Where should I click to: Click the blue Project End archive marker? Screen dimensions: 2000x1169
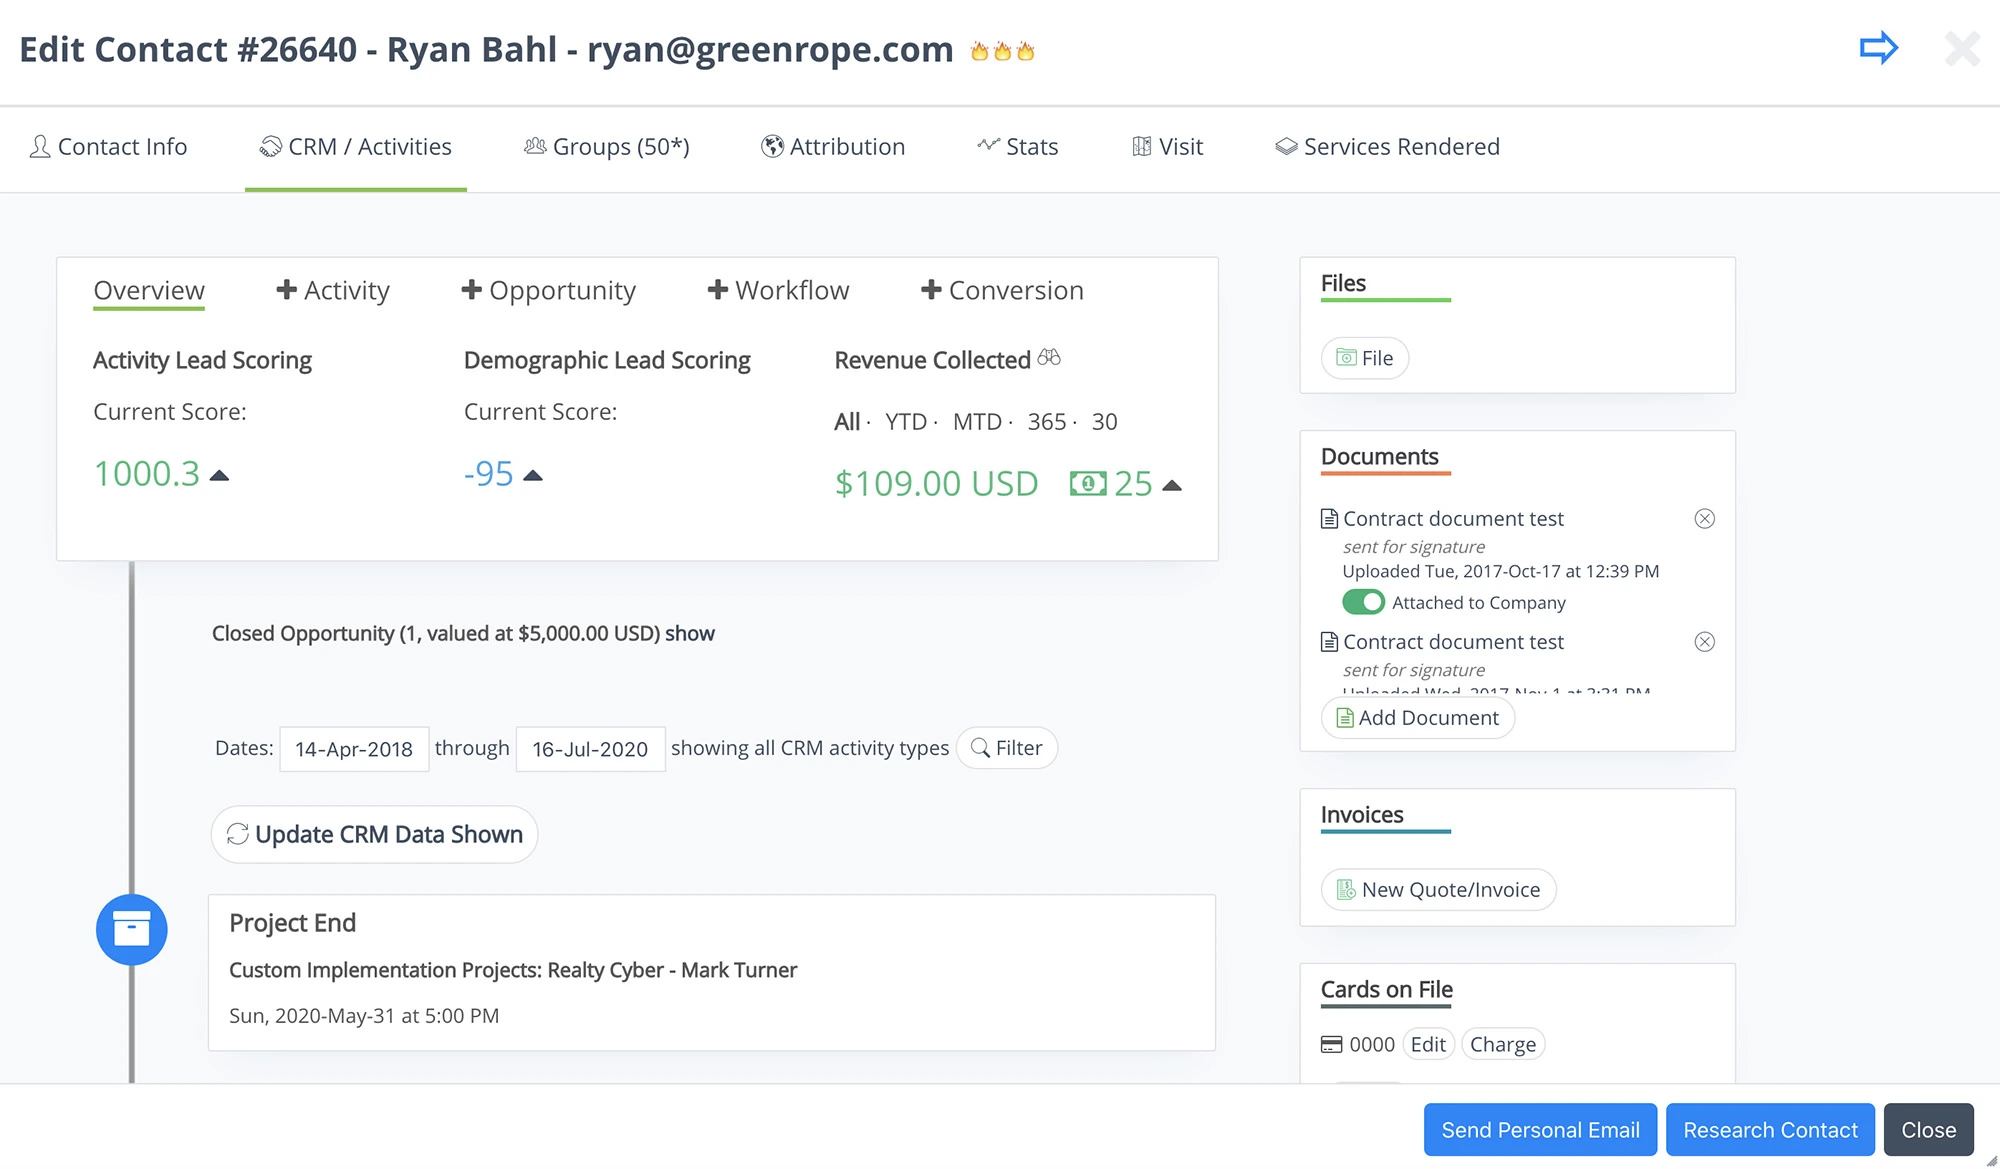point(131,929)
